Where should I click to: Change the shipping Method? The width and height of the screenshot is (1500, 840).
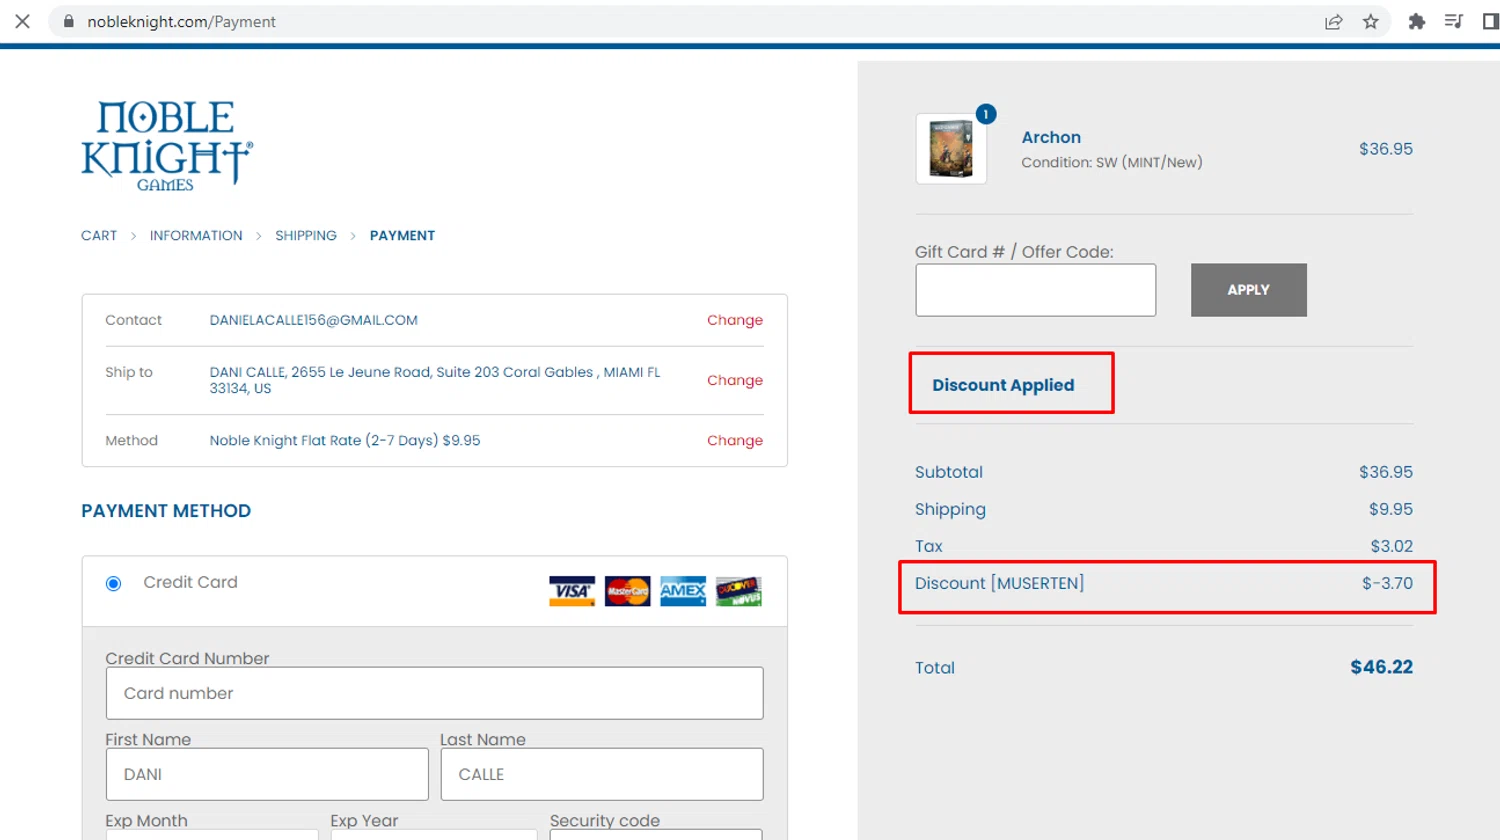[x=735, y=440]
